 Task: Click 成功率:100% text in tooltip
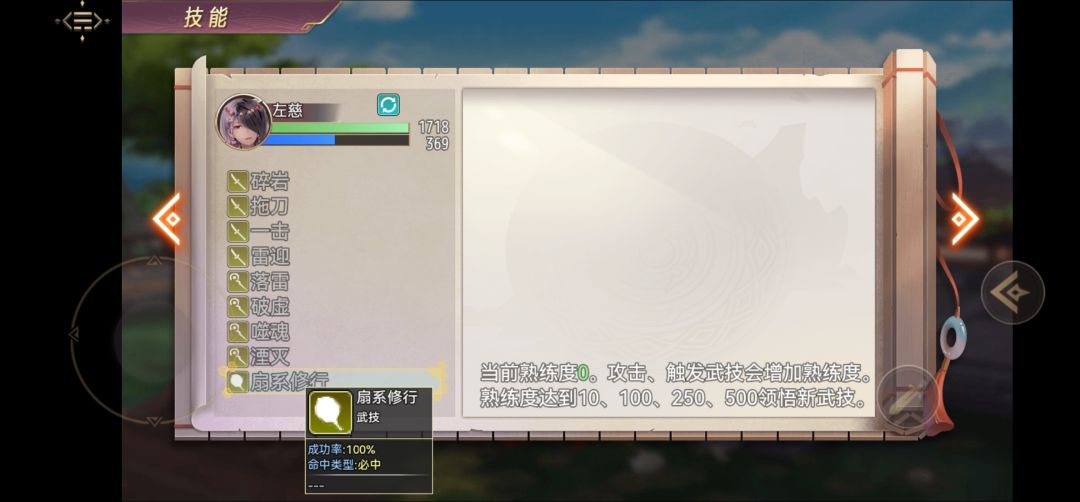click(341, 450)
